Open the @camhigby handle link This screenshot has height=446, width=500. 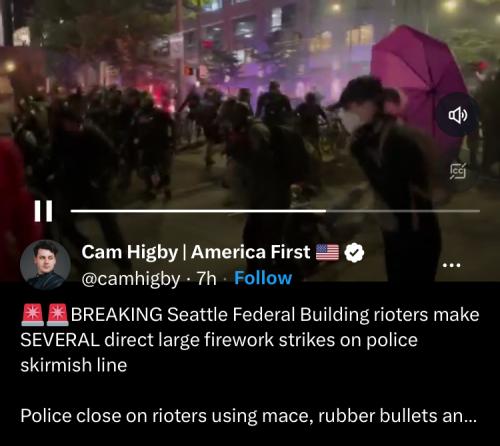pyautogui.click(x=131, y=279)
